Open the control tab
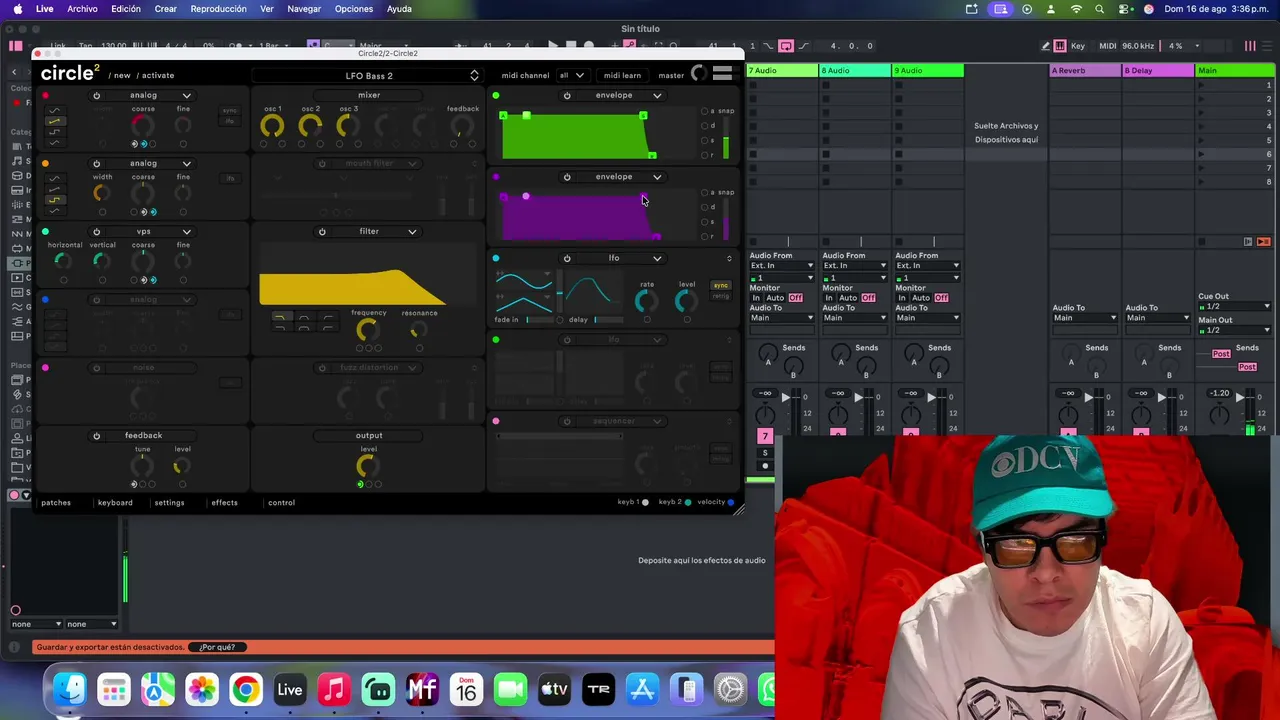 [281, 502]
